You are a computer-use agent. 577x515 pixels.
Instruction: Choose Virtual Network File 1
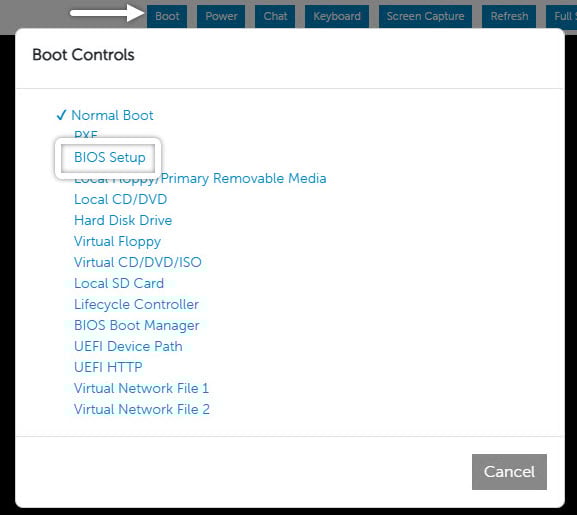pyautogui.click(x=141, y=388)
